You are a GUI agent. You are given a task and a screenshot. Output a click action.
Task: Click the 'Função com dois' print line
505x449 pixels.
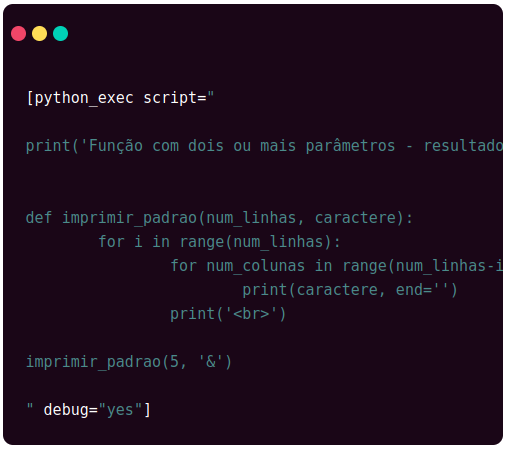pyautogui.click(x=265, y=146)
